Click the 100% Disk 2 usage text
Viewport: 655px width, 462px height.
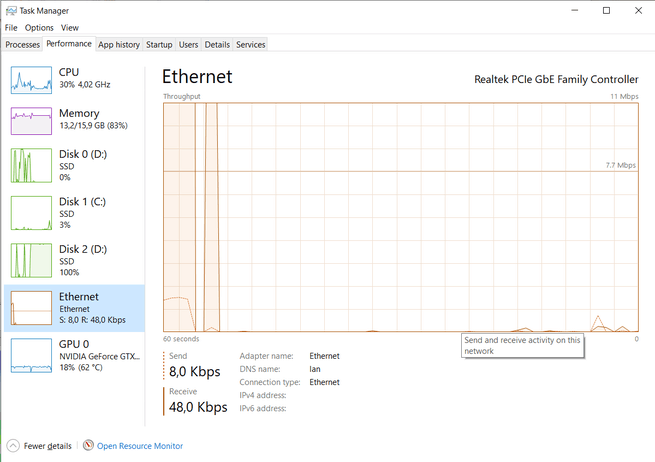[69, 272]
